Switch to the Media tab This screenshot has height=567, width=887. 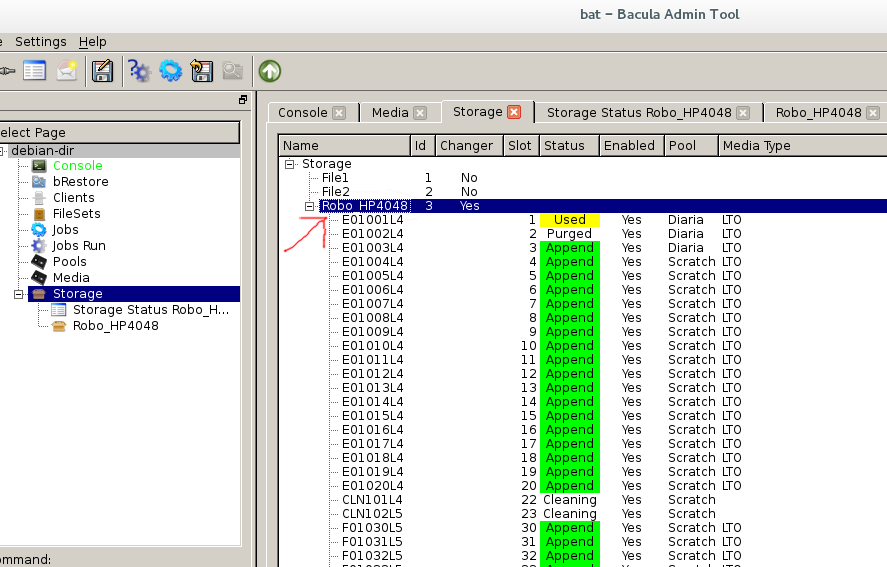point(390,113)
